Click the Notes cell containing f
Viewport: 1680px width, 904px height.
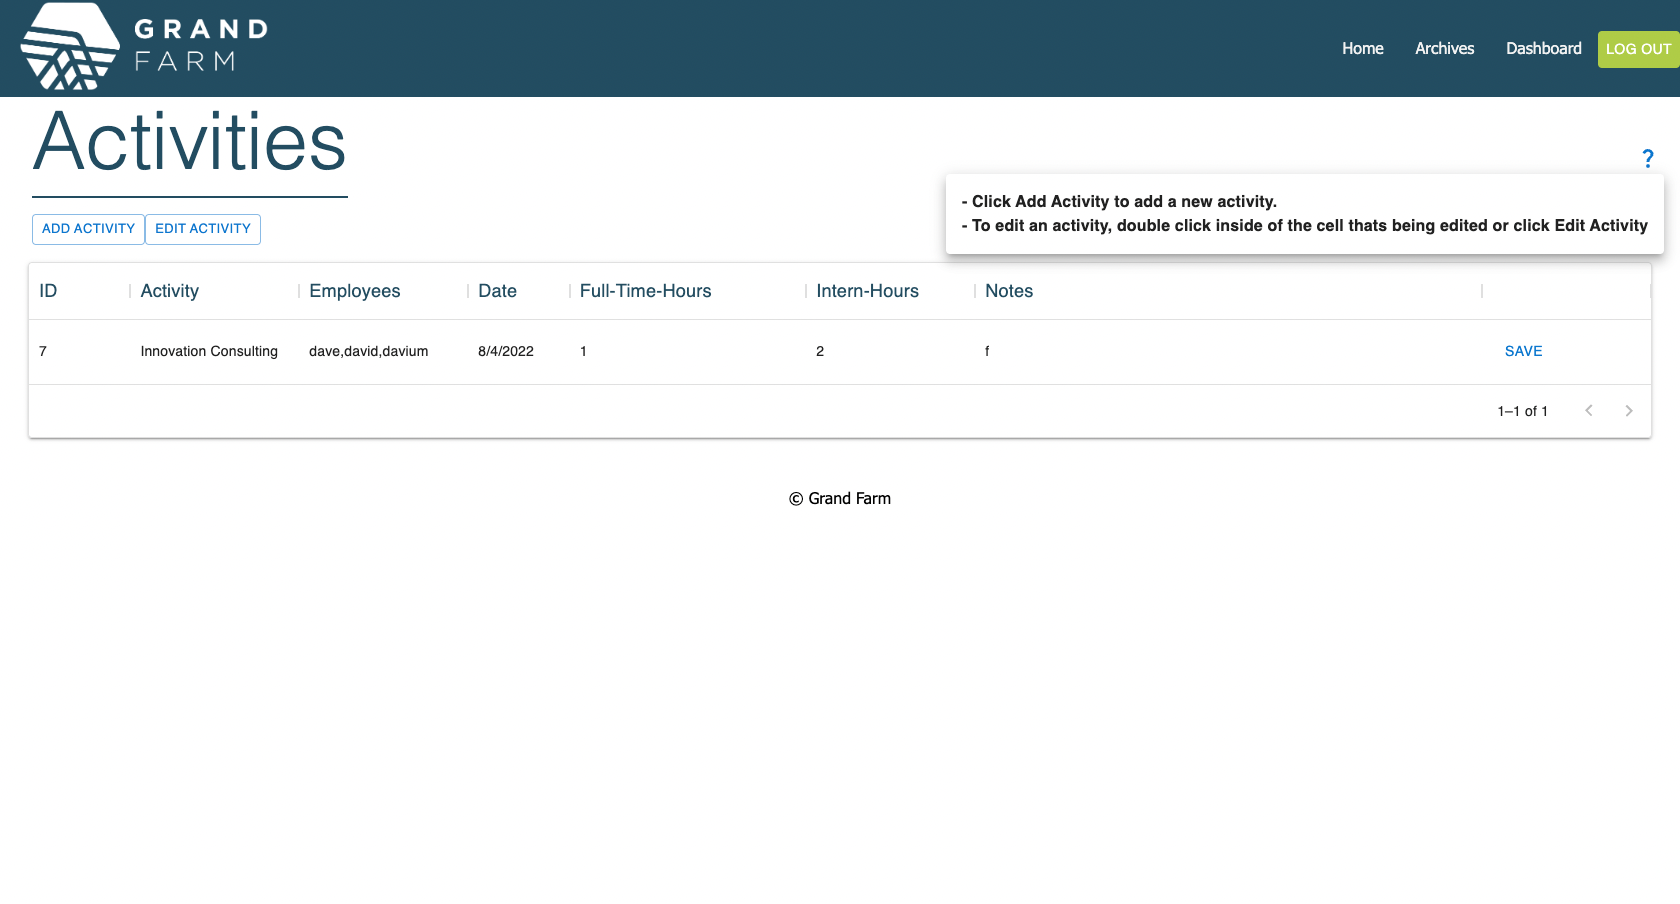986,351
